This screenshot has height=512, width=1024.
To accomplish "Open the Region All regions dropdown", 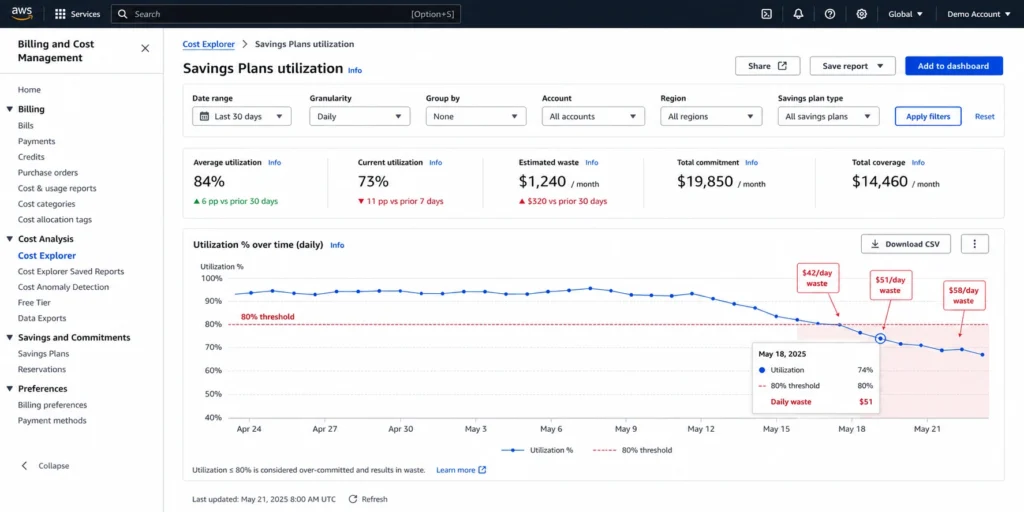I will pyautogui.click(x=711, y=116).
